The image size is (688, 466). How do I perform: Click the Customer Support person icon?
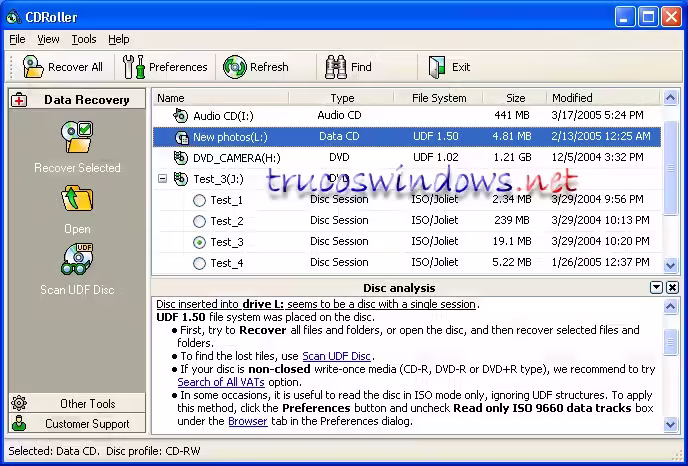pos(19,423)
